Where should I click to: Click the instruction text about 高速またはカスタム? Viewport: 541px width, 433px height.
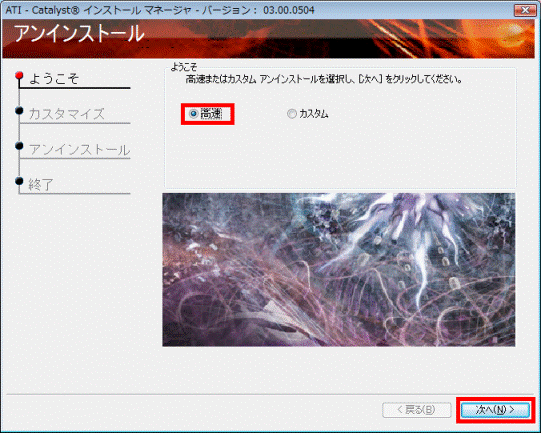(324, 80)
